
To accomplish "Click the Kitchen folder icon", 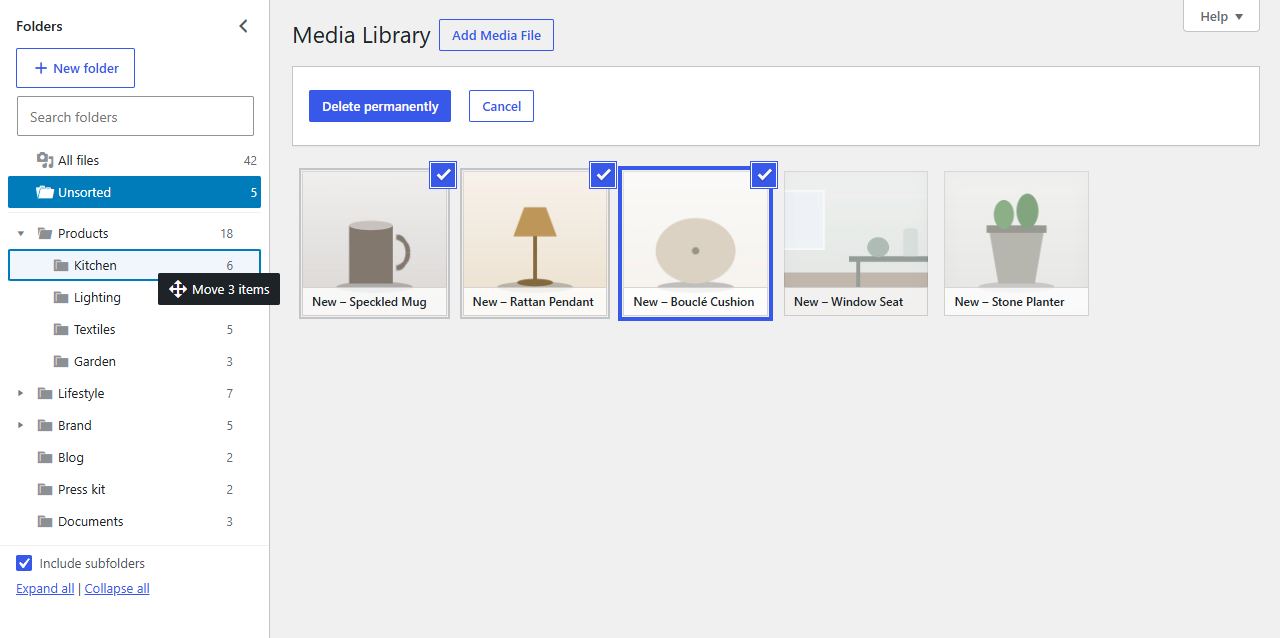I will point(61,265).
